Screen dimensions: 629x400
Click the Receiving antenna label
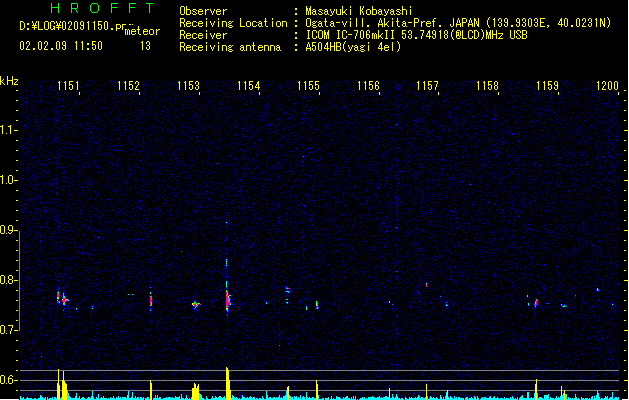point(230,47)
